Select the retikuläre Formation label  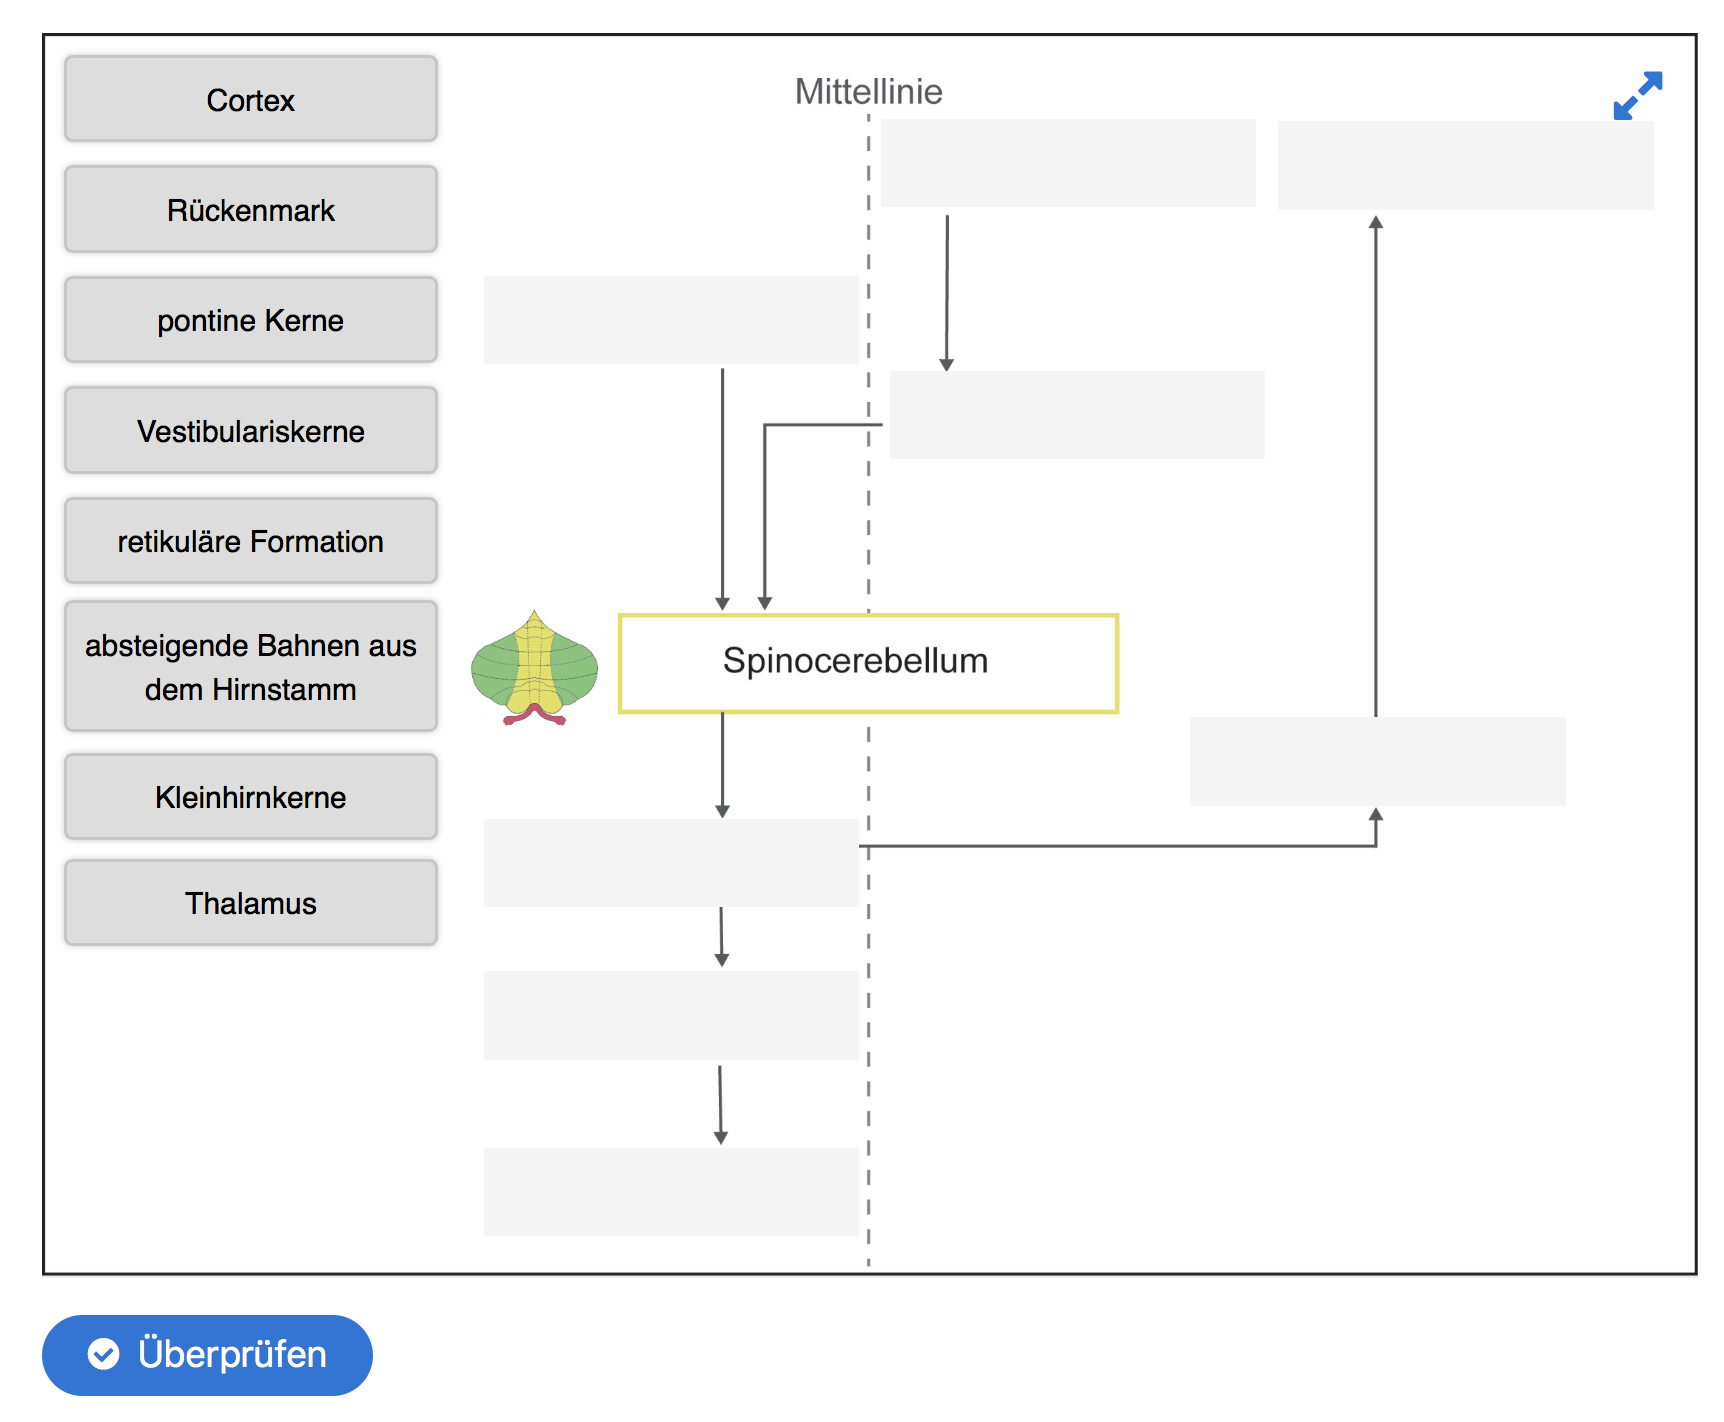pos(251,541)
